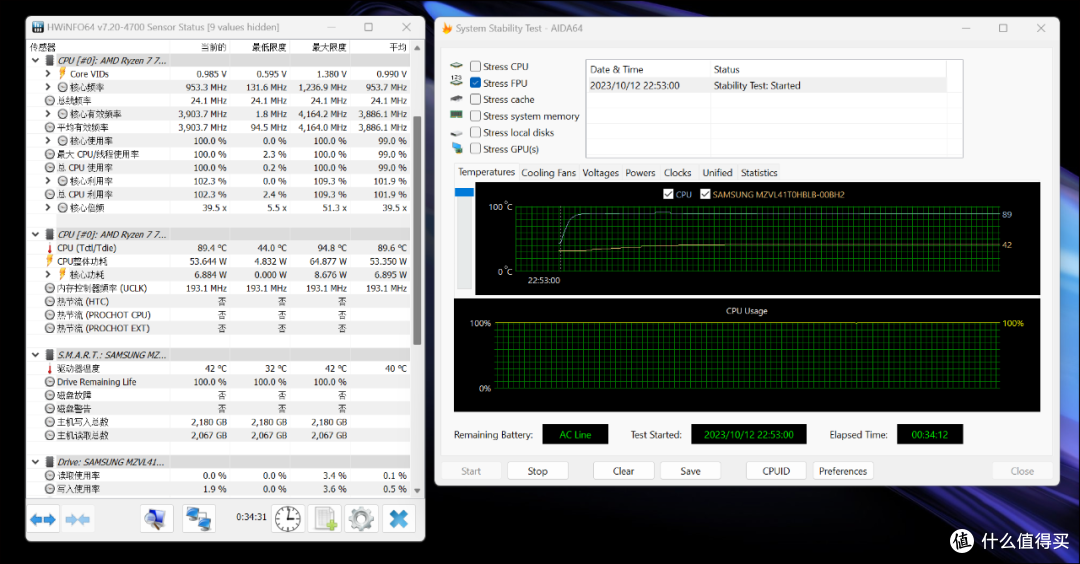
Task: Click HWiNFO scrollbar down arrow
Action: tap(417, 490)
